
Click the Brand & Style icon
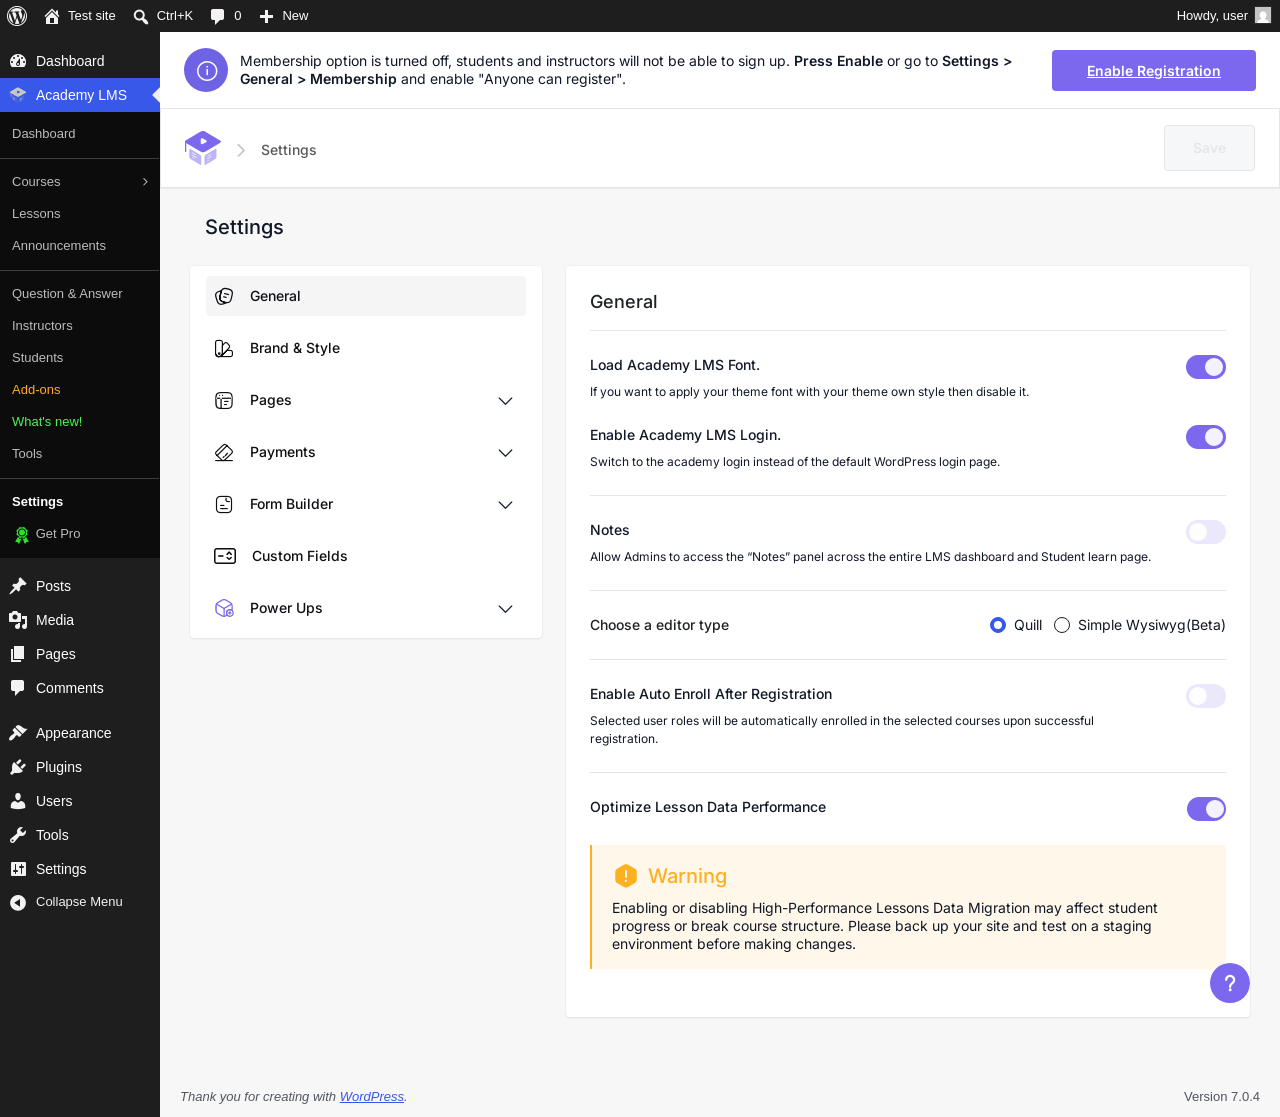tap(224, 348)
